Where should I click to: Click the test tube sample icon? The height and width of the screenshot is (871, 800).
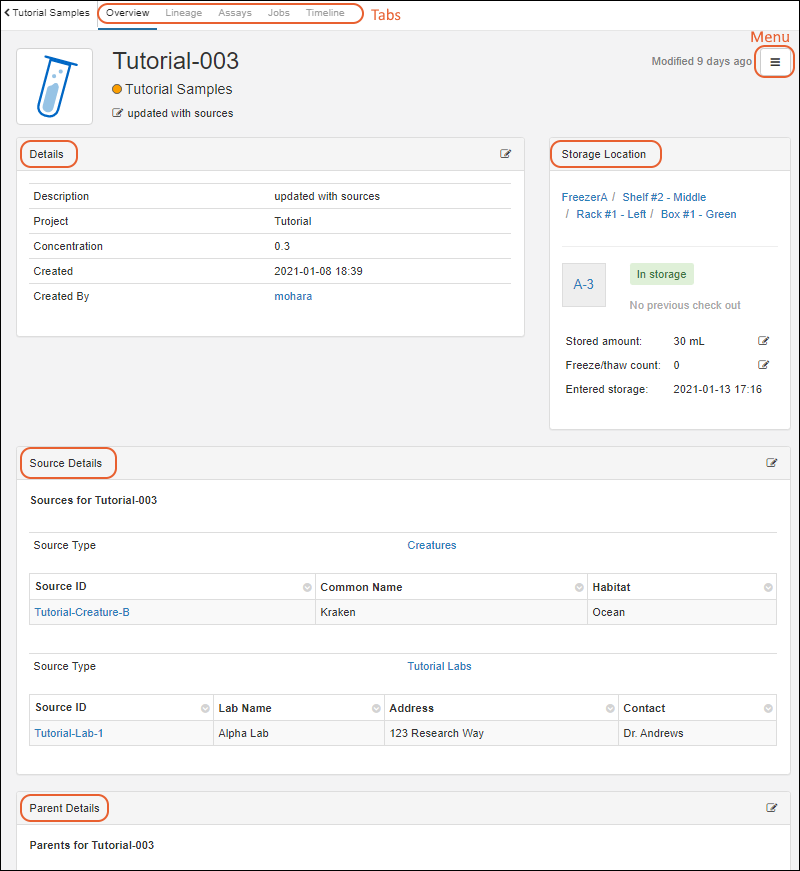(55, 86)
